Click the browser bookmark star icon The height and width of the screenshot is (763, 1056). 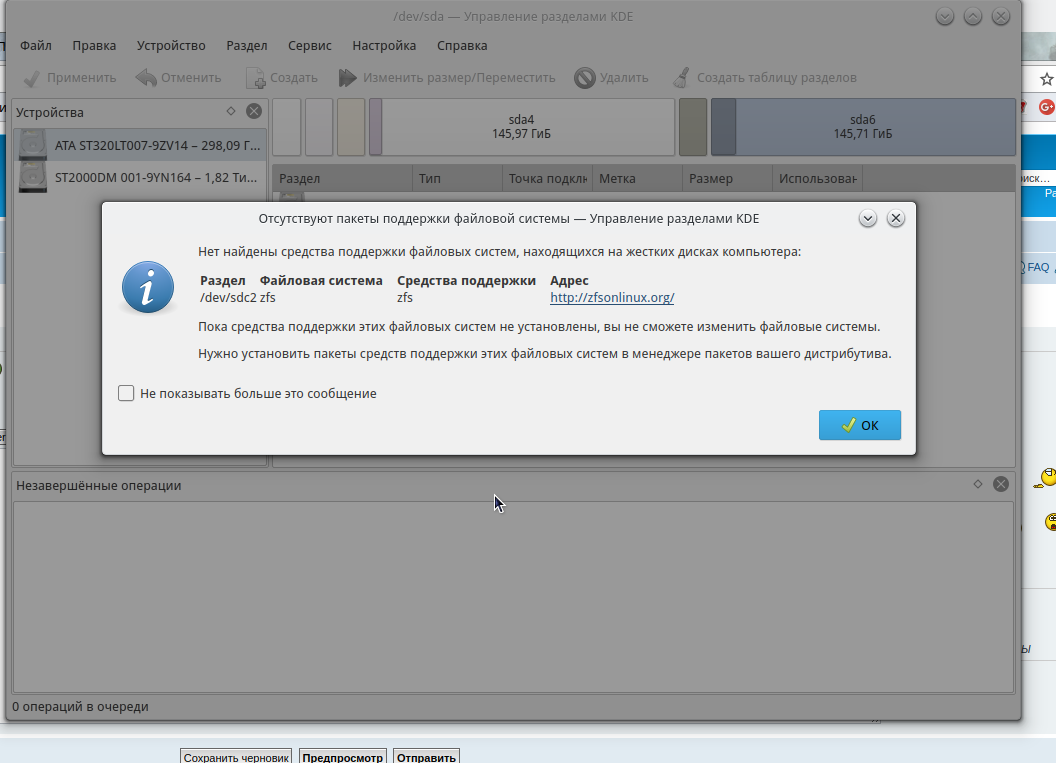coord(1046,79)
